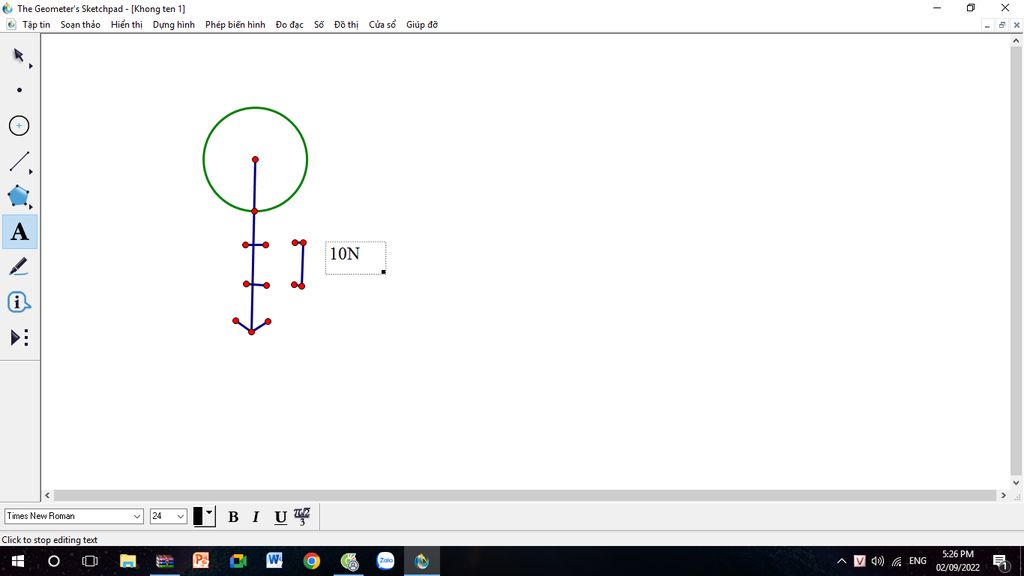This screenshot has width=1024, height=576.
Task: Click the 10N caption resize handle
Action: [383, 272]
